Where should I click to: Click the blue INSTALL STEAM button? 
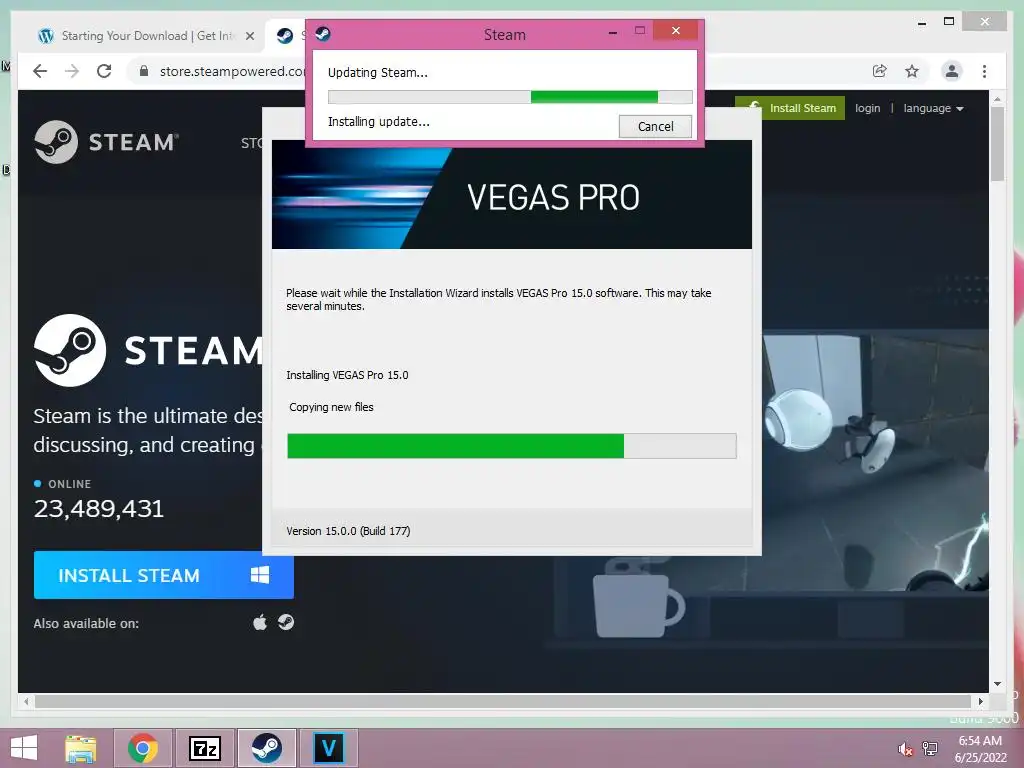click(164, 575)
